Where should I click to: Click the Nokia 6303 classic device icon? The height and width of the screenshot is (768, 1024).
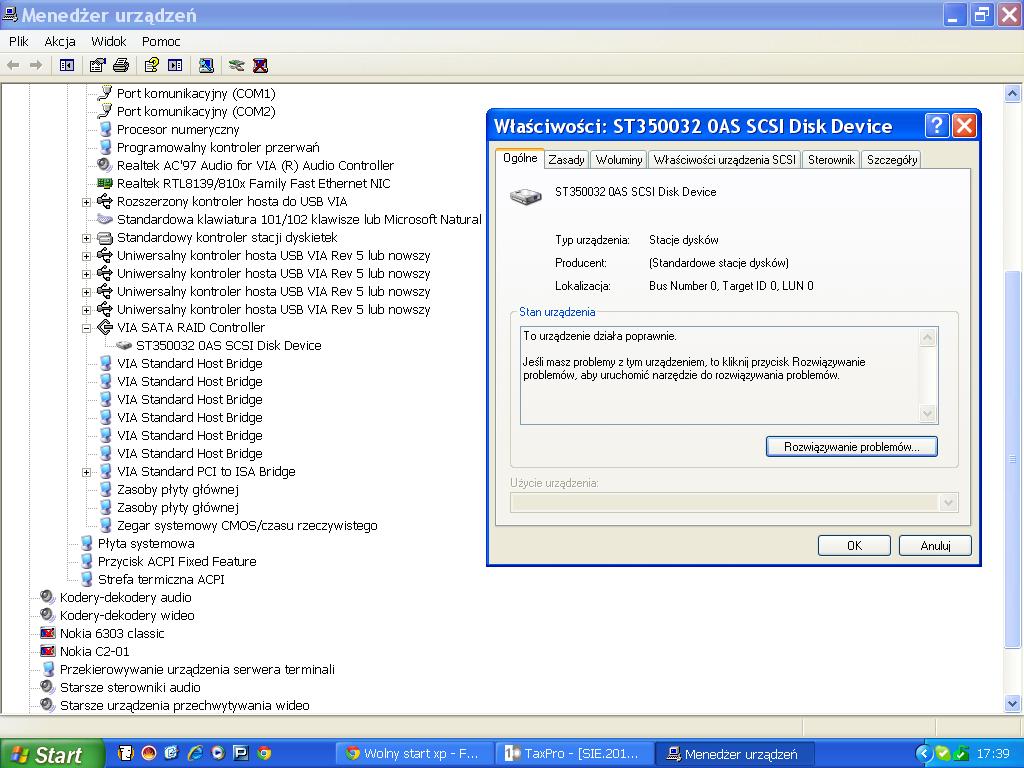click(48, 633)
